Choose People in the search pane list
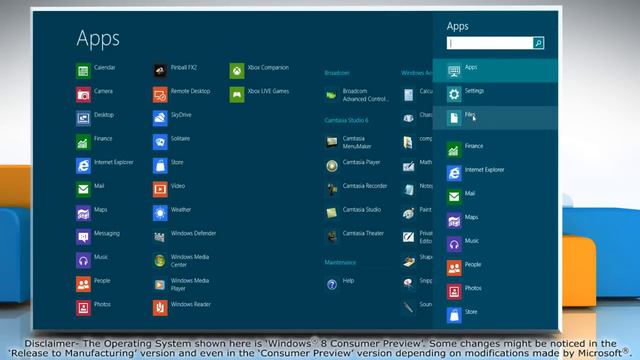This screenshot has width=640, height=360. 495,268
